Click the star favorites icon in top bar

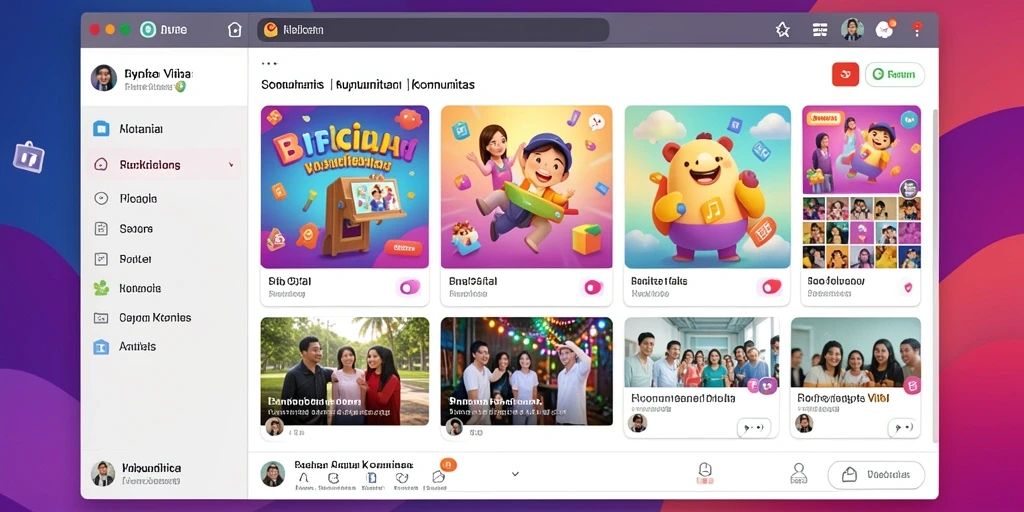(782, 29)
